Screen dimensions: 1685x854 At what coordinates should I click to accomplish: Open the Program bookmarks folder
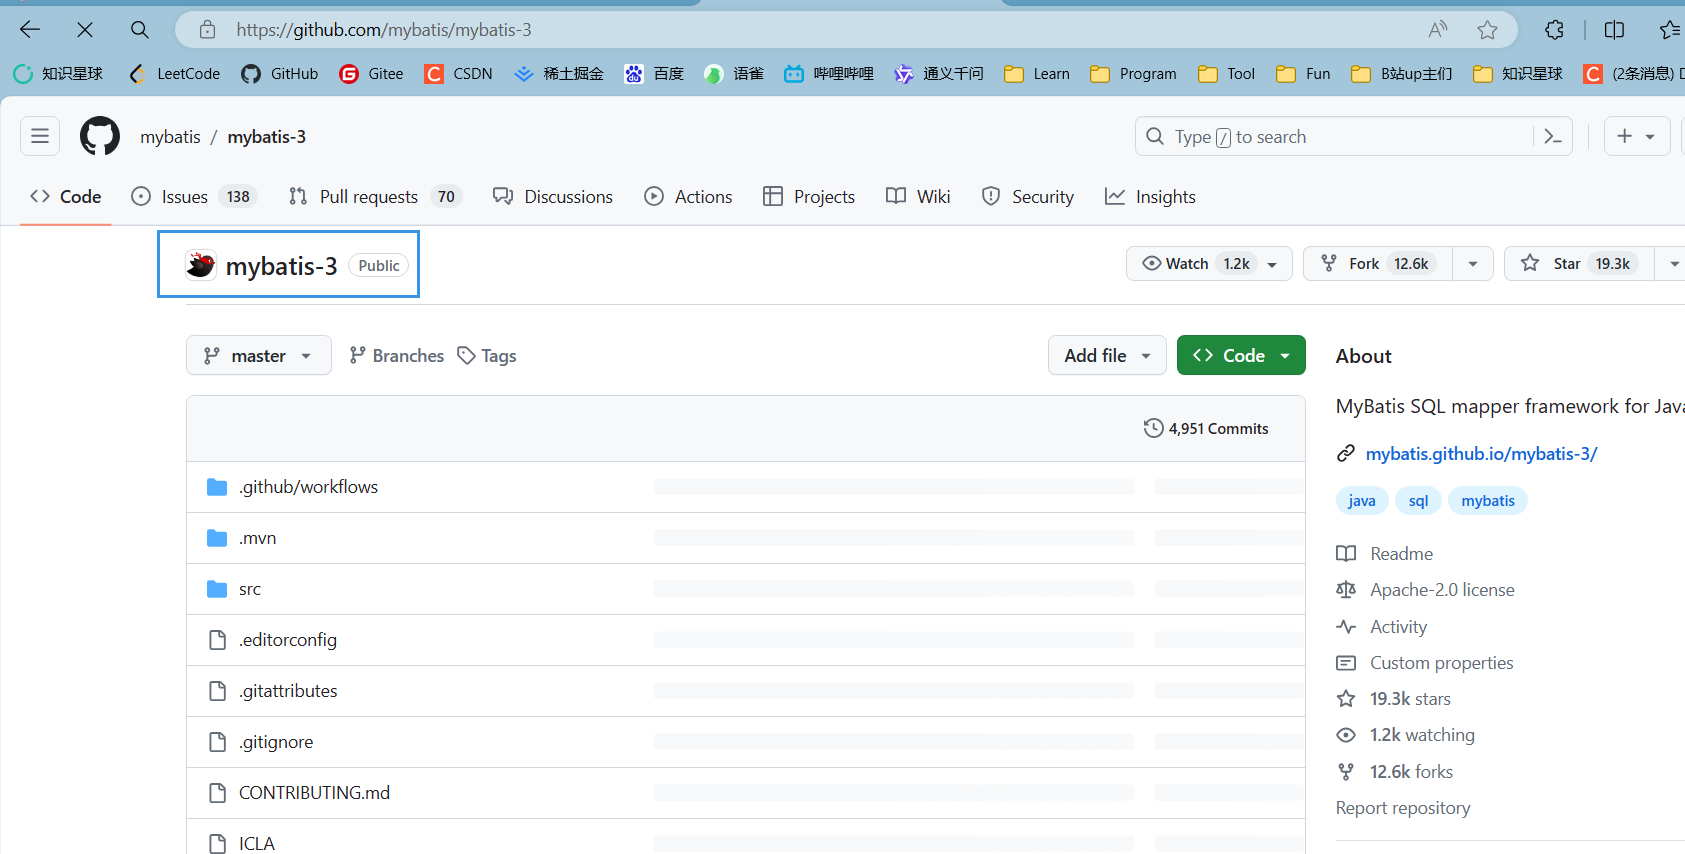(x=1133, y=73)
